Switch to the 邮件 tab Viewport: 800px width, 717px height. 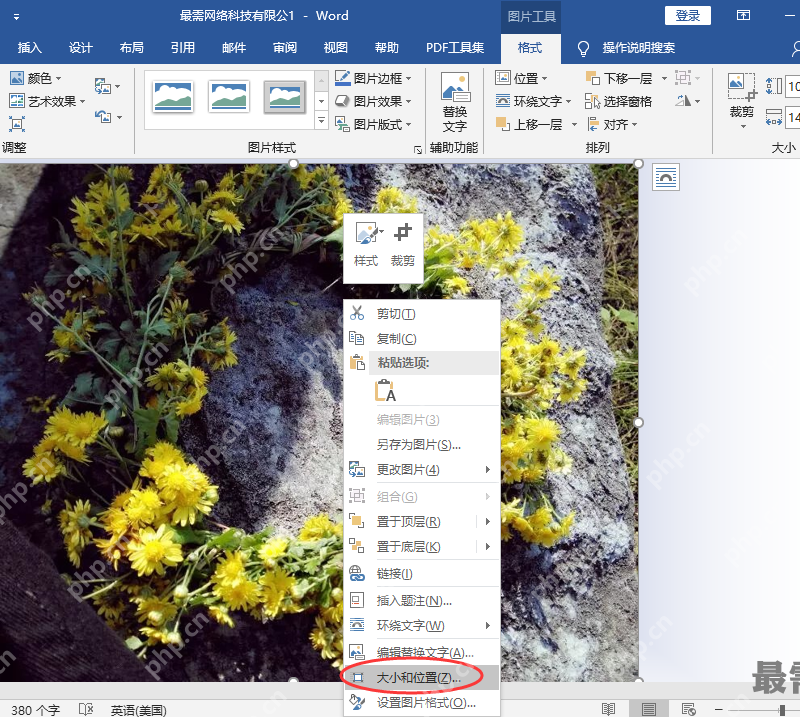point(234,48)
